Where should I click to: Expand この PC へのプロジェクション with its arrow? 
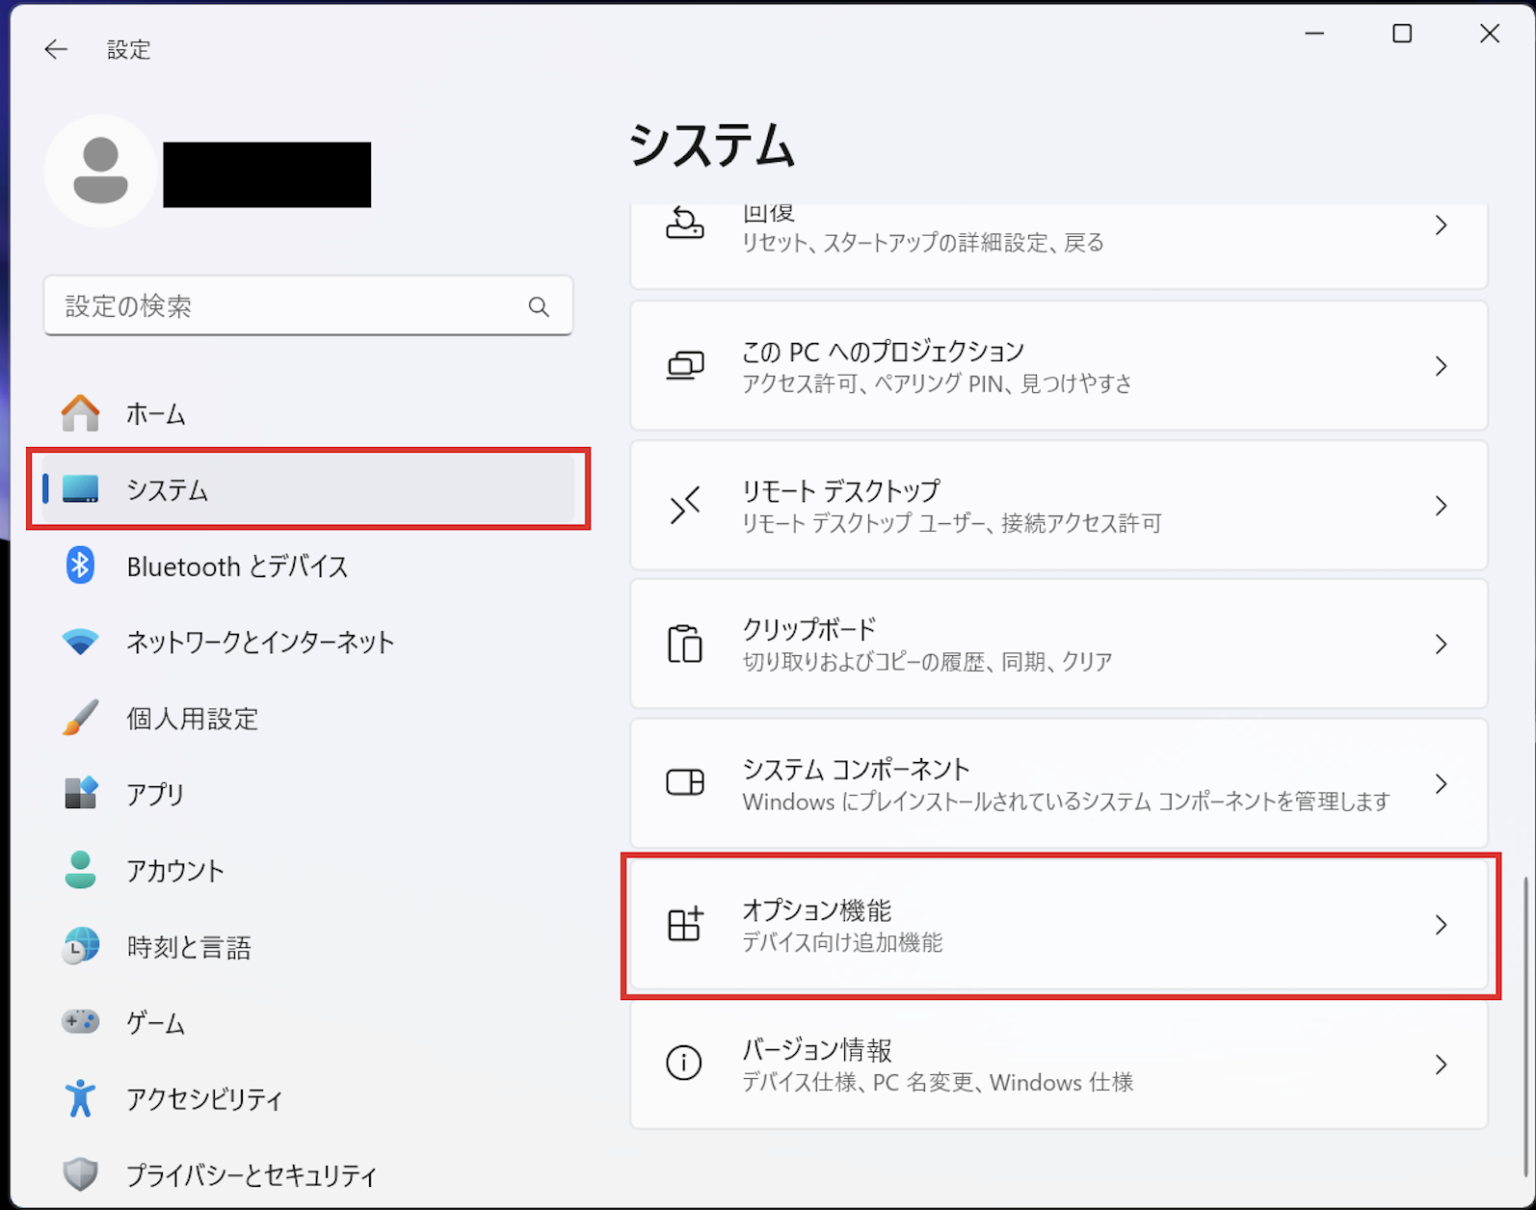click(1440, 366)
